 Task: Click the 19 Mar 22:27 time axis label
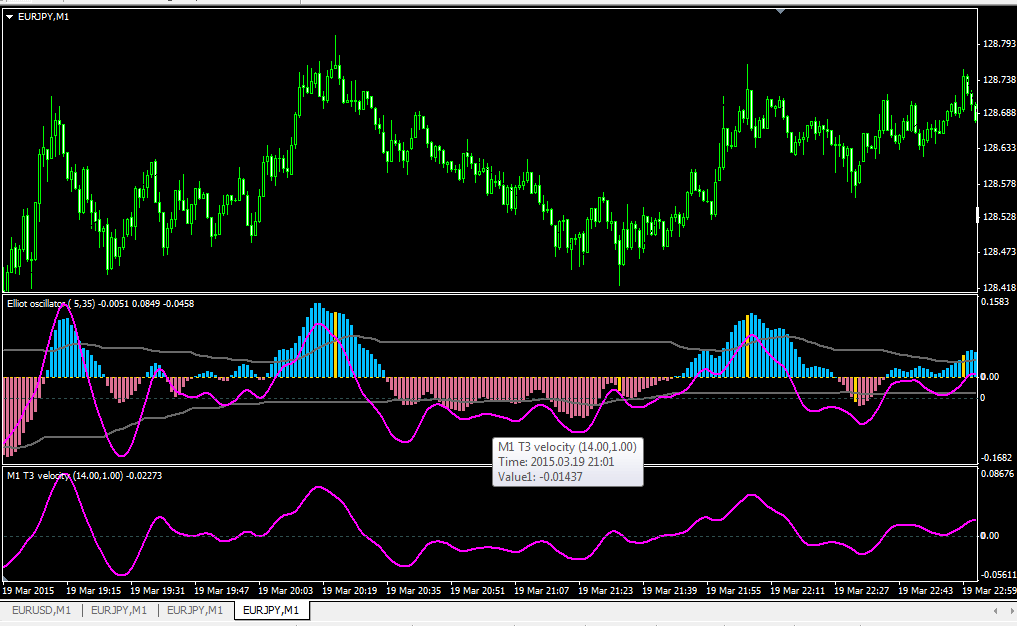pyautogui.click(x=861, y=591)
